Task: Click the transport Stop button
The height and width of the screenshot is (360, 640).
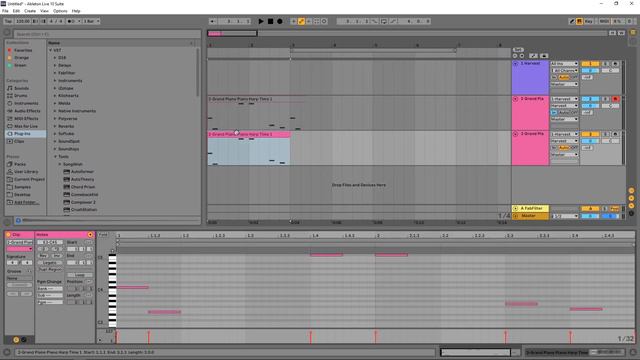Action: coord(270,21)
